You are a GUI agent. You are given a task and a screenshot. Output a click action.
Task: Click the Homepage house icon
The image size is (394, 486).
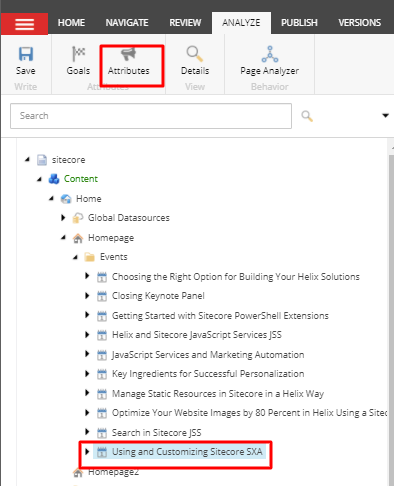[x=78, y=238]
